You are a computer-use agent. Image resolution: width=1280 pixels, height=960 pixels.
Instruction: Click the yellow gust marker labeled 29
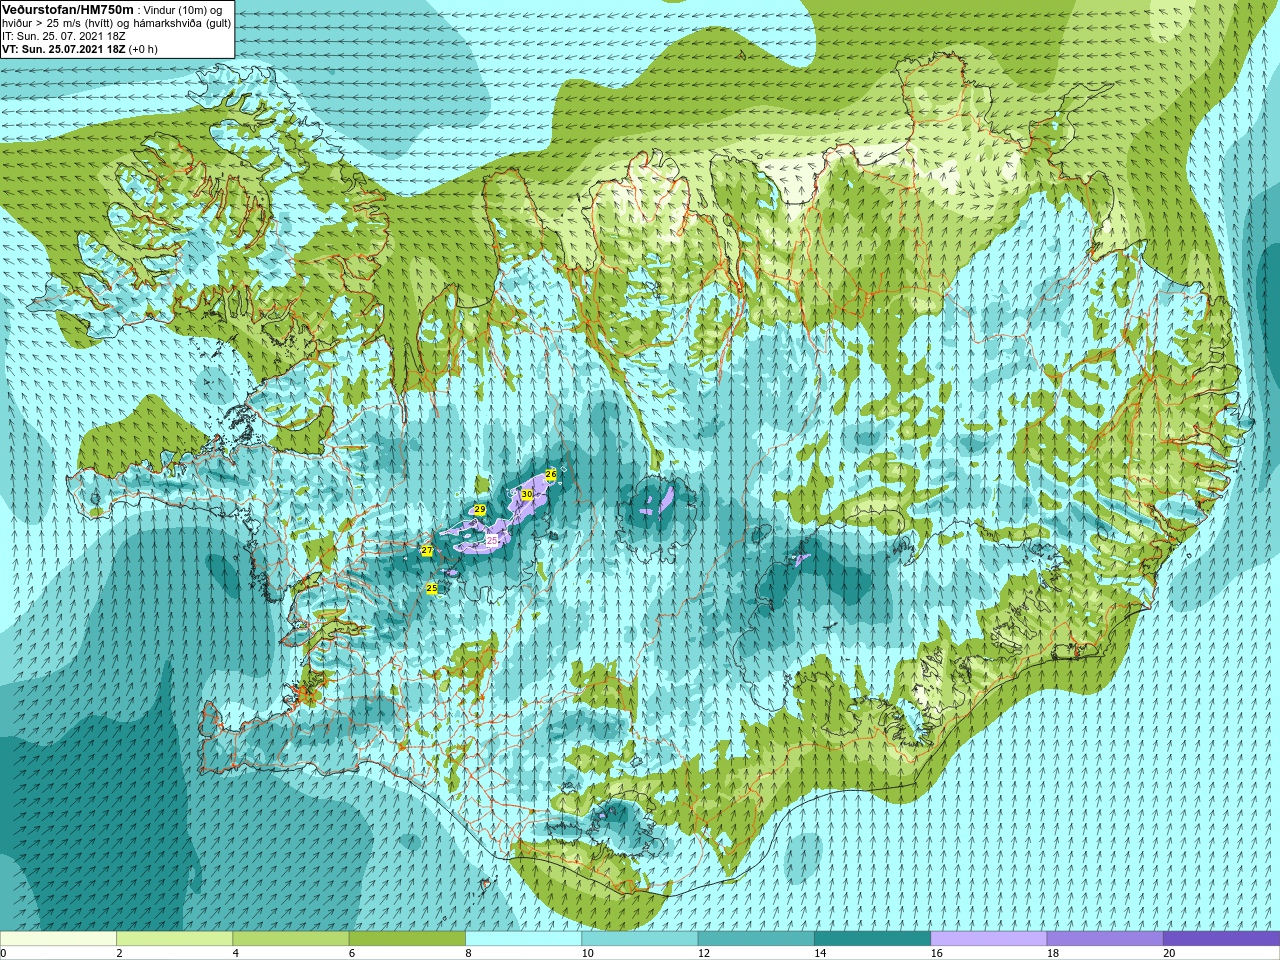pos(480,509)
